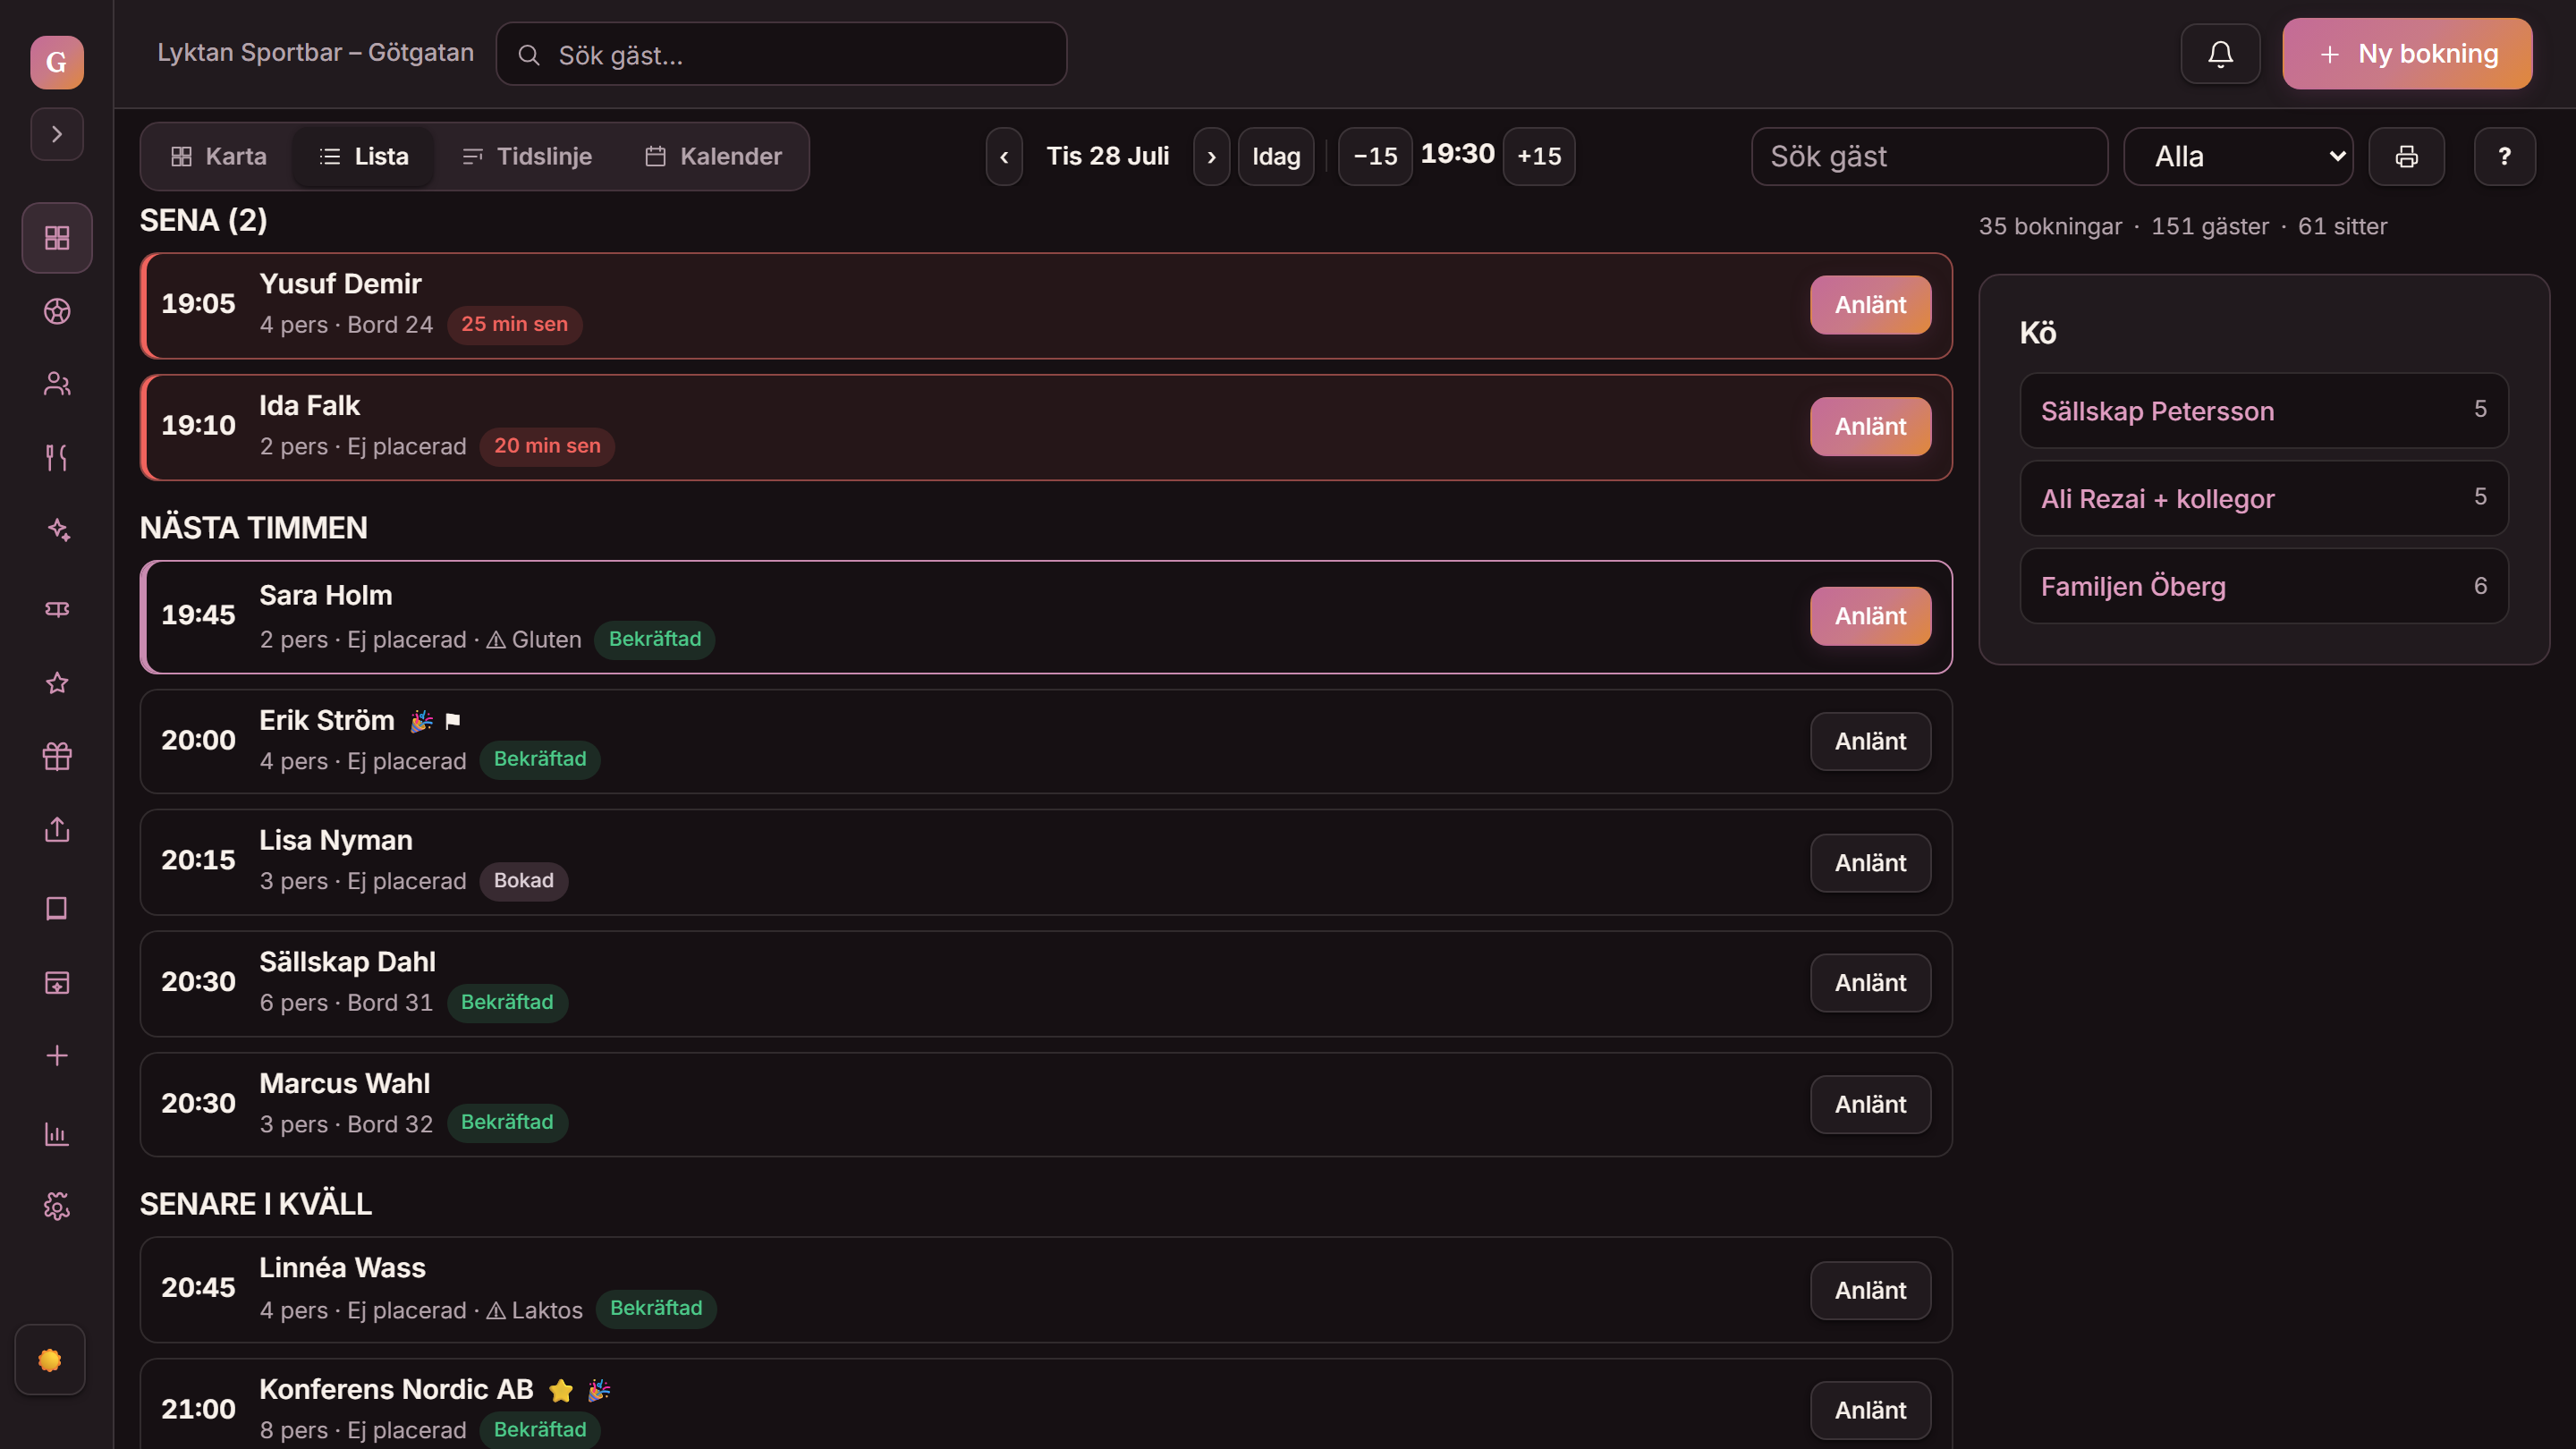Click the 25 min sen badge

click(x=514, y=325)
